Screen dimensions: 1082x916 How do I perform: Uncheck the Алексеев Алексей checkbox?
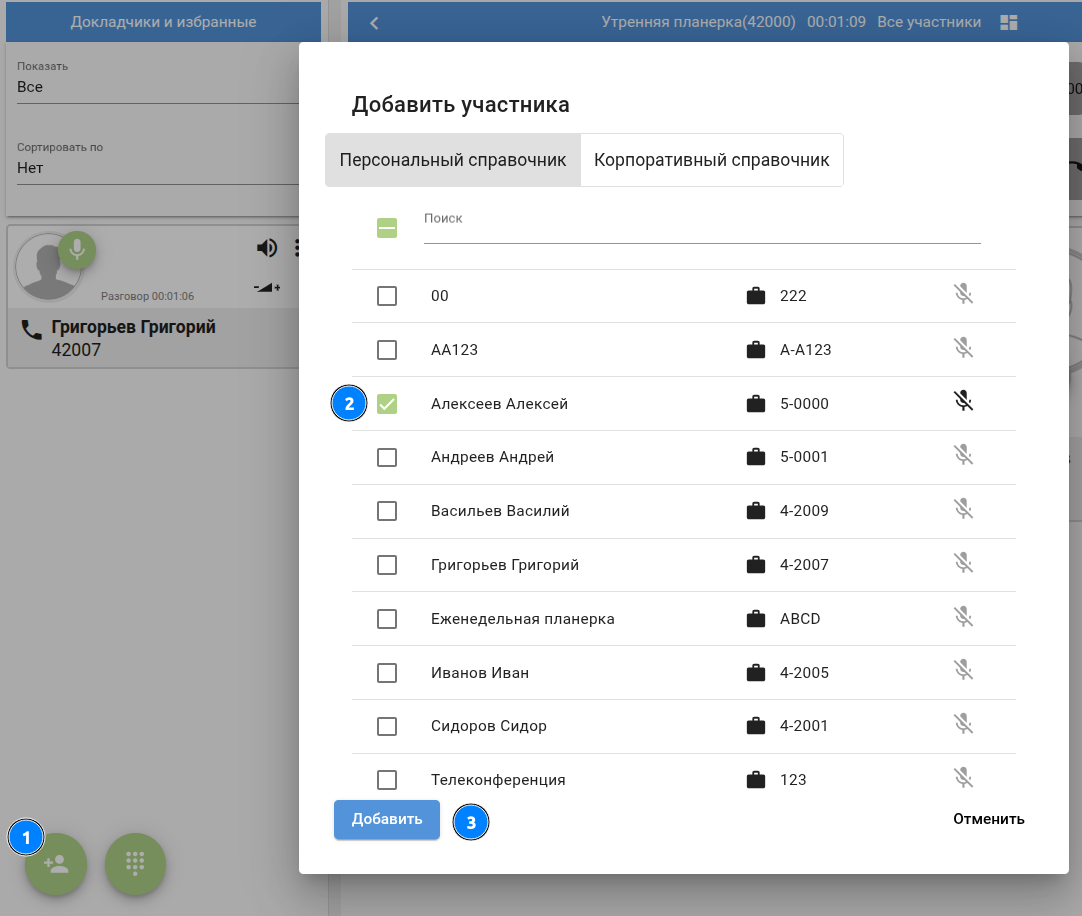tap(387, 404)
